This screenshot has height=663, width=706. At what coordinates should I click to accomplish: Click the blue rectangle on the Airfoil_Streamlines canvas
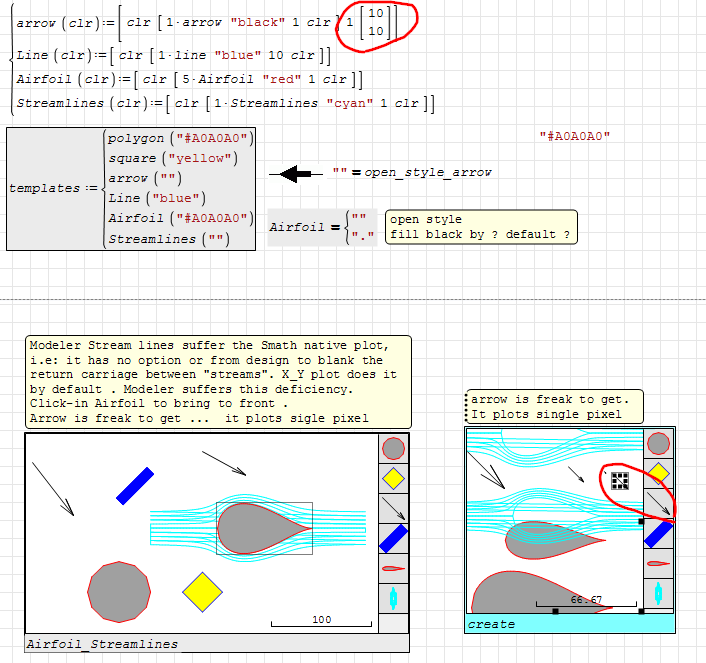coord(135,486)
